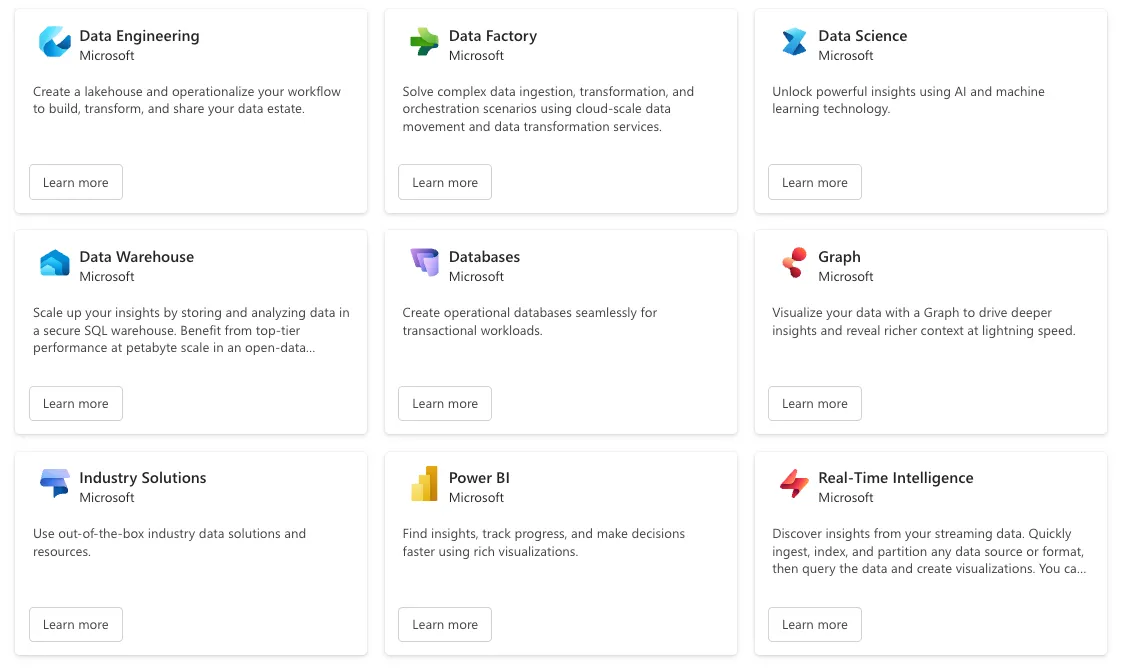Click the red Graph icon
1121x669 pixels.
click(x=794, y=262)
